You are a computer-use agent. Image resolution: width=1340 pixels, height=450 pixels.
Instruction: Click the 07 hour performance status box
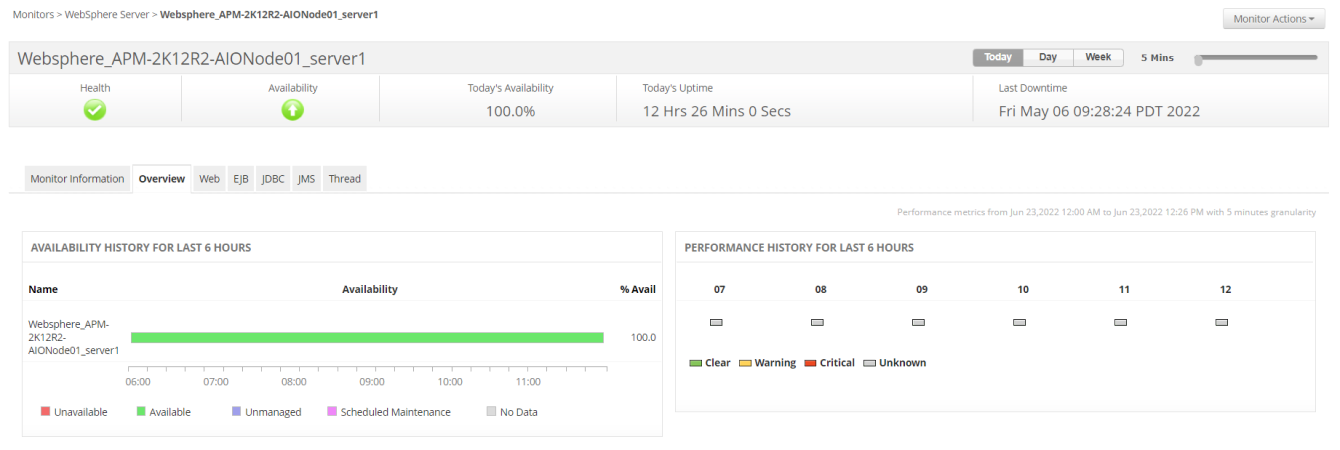716,323
